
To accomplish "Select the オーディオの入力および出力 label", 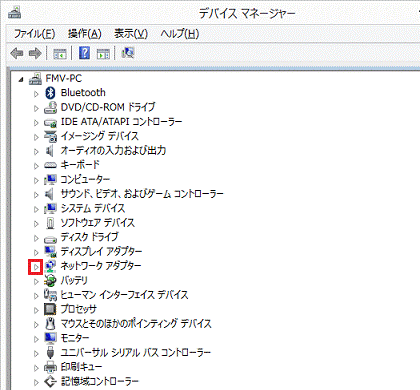I will pyautogui.click(x=113, y=150).
